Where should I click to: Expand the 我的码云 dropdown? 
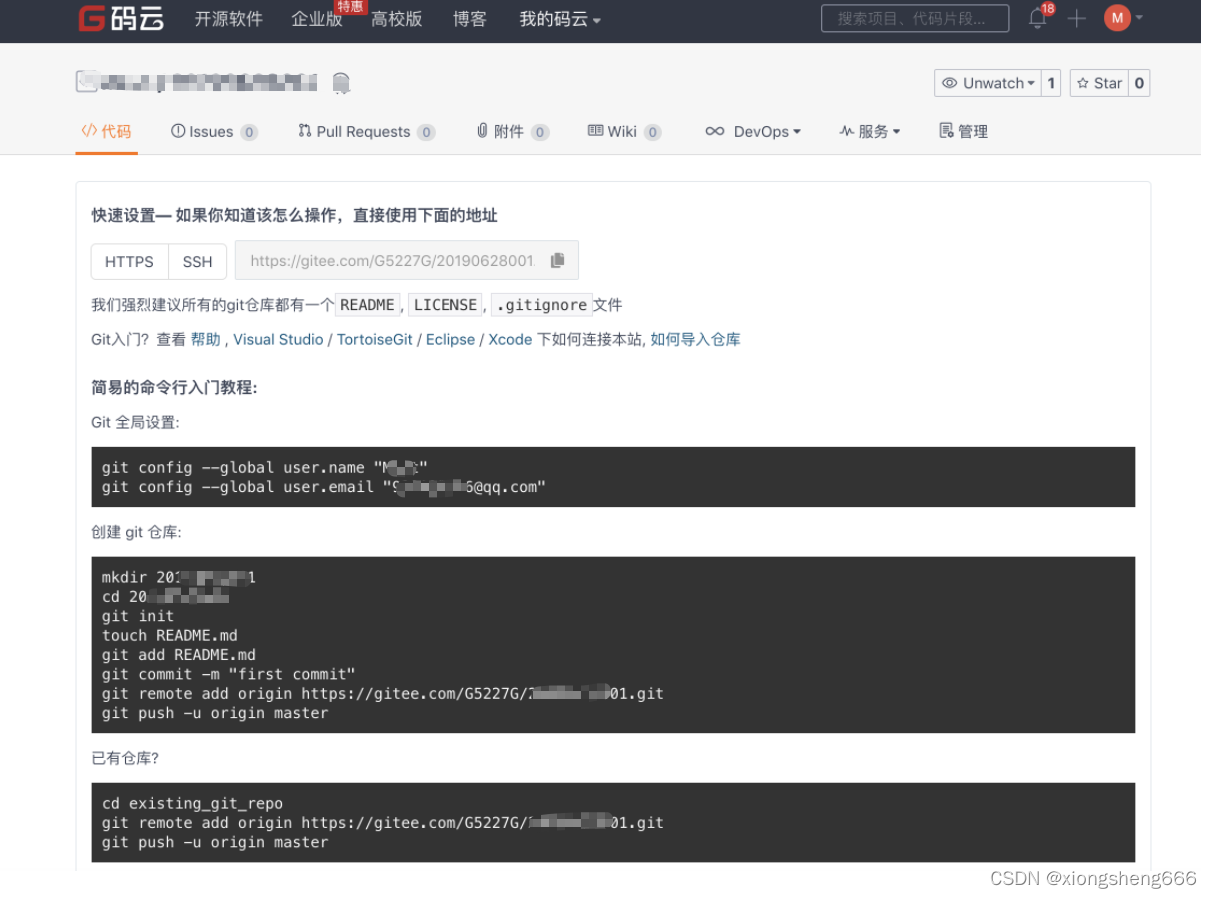(560, 19)
